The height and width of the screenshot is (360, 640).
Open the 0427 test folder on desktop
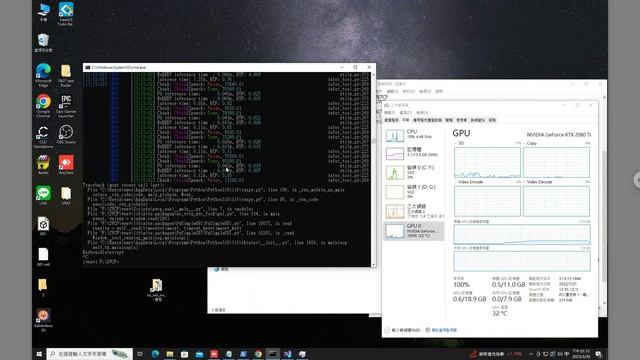[x=66, y=75]
